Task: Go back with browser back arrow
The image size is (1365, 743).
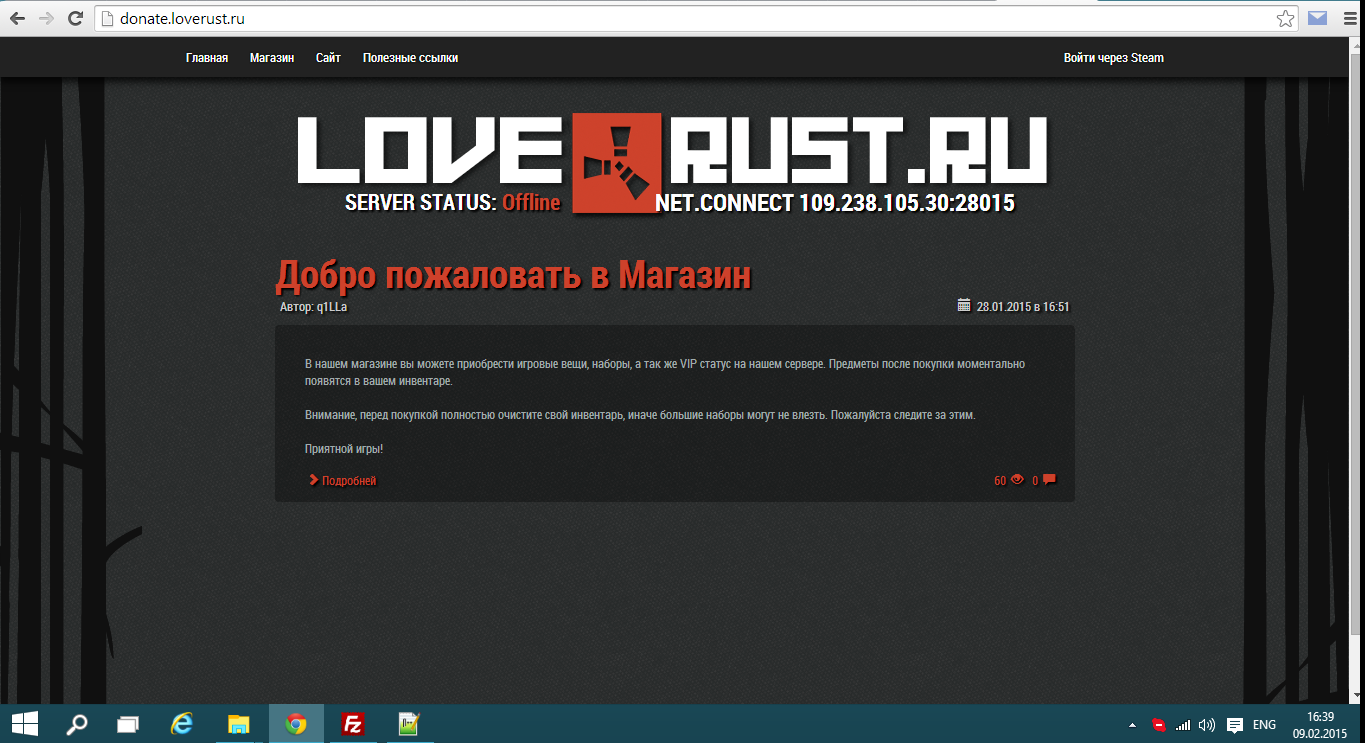Action: [x=17, y=18]
